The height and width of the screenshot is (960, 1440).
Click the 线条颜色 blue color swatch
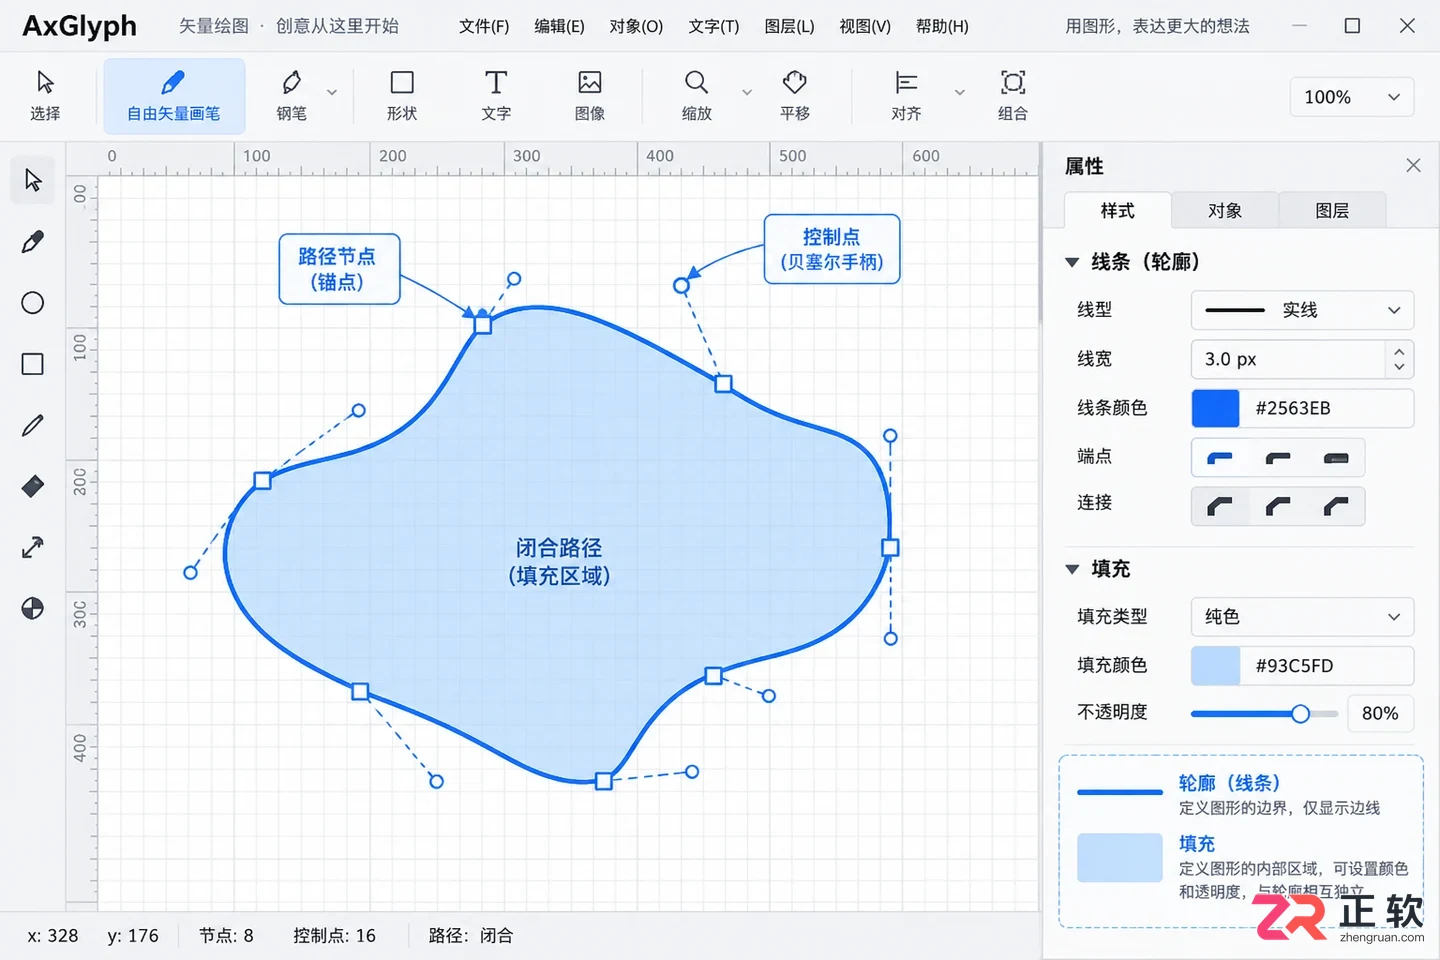point(1215,408)
